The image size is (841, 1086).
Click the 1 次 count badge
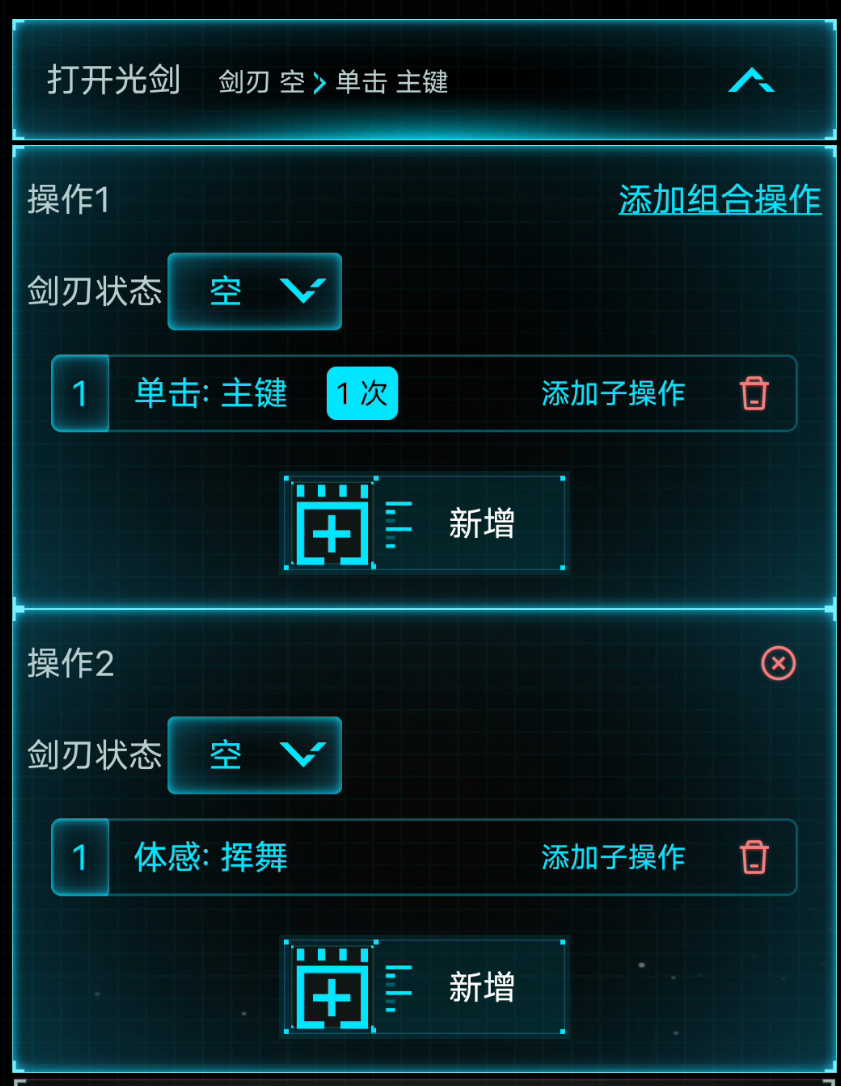(x=362, y=393)
